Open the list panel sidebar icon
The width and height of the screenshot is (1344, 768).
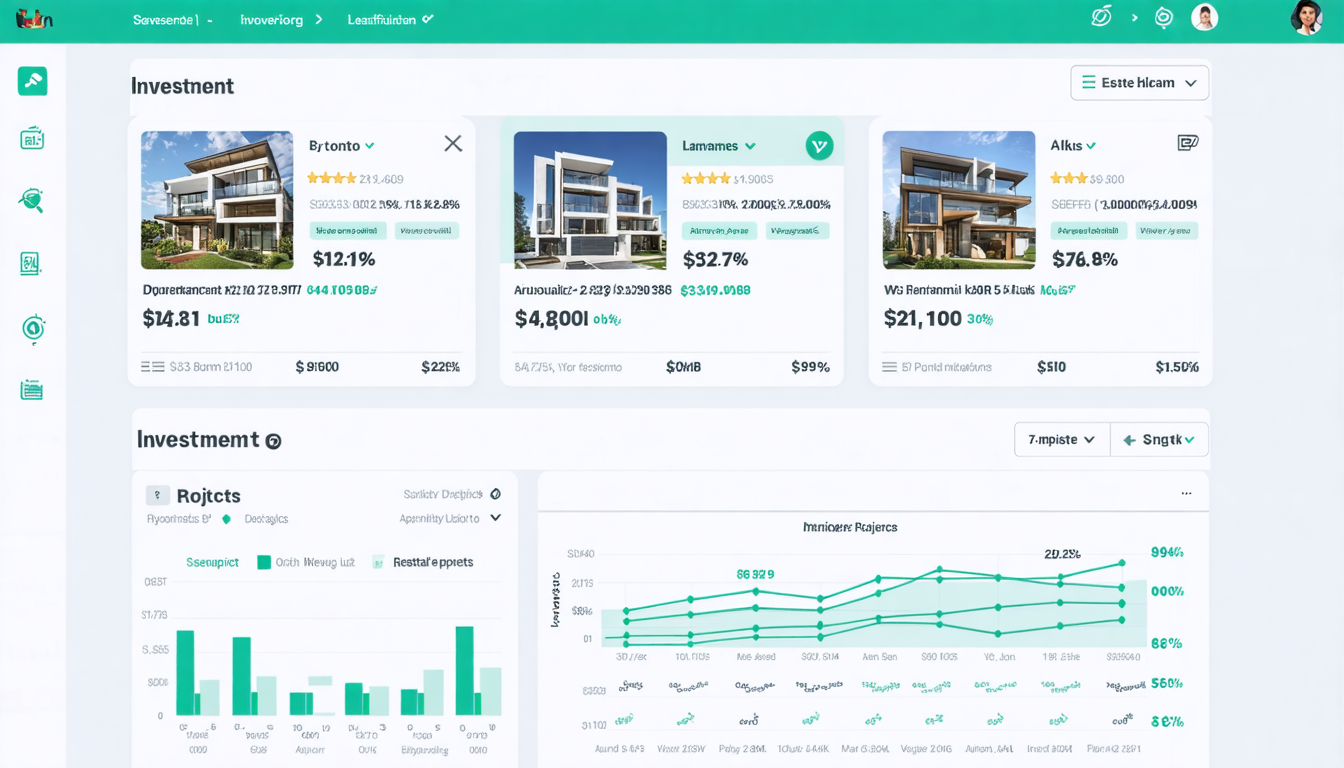[x=32, y=390]
